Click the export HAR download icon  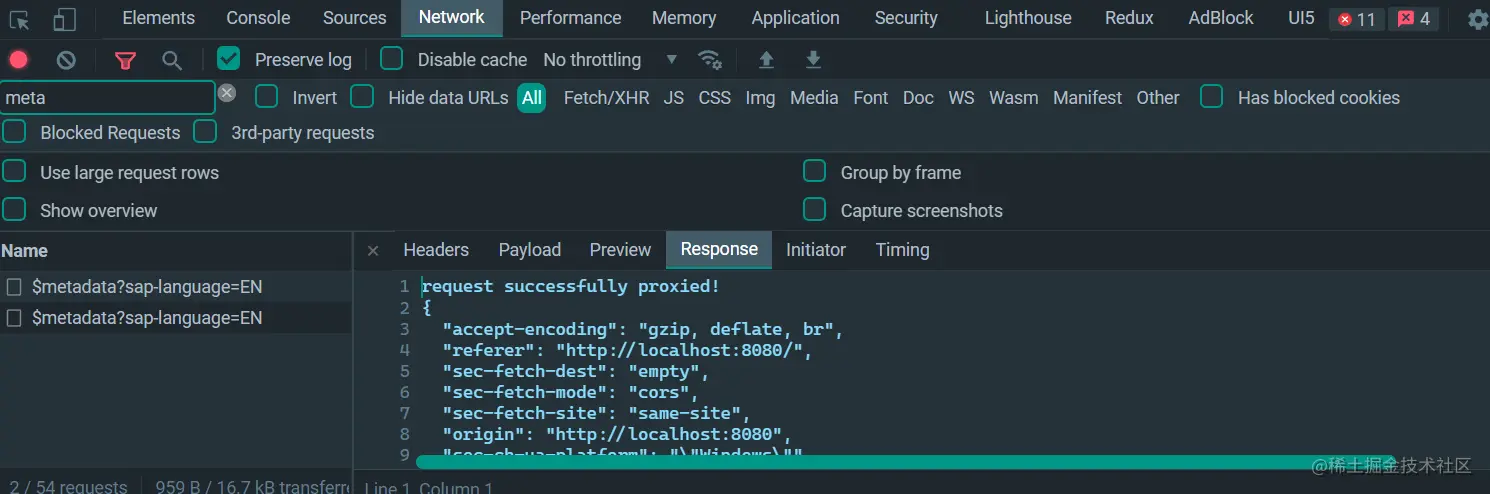click(813, 60)
